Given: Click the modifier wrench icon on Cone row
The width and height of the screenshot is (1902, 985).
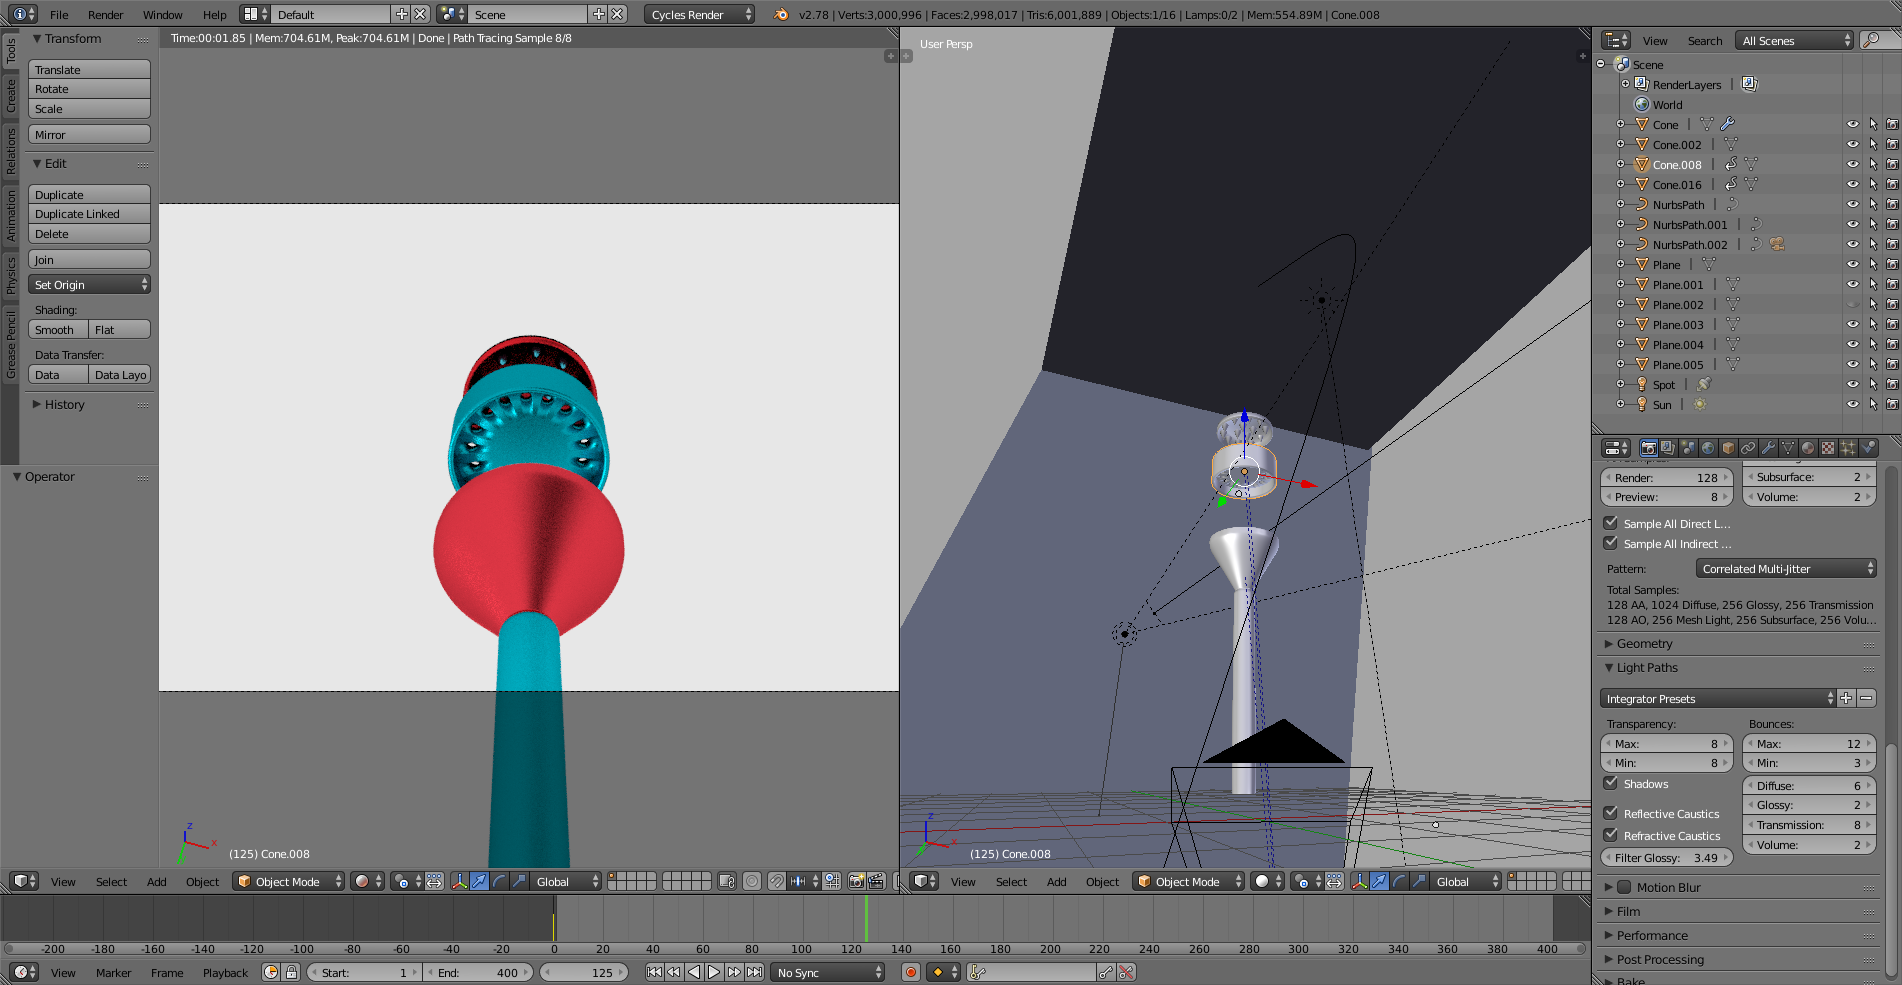Looking at the screenshot, I should coord(1727,124).
